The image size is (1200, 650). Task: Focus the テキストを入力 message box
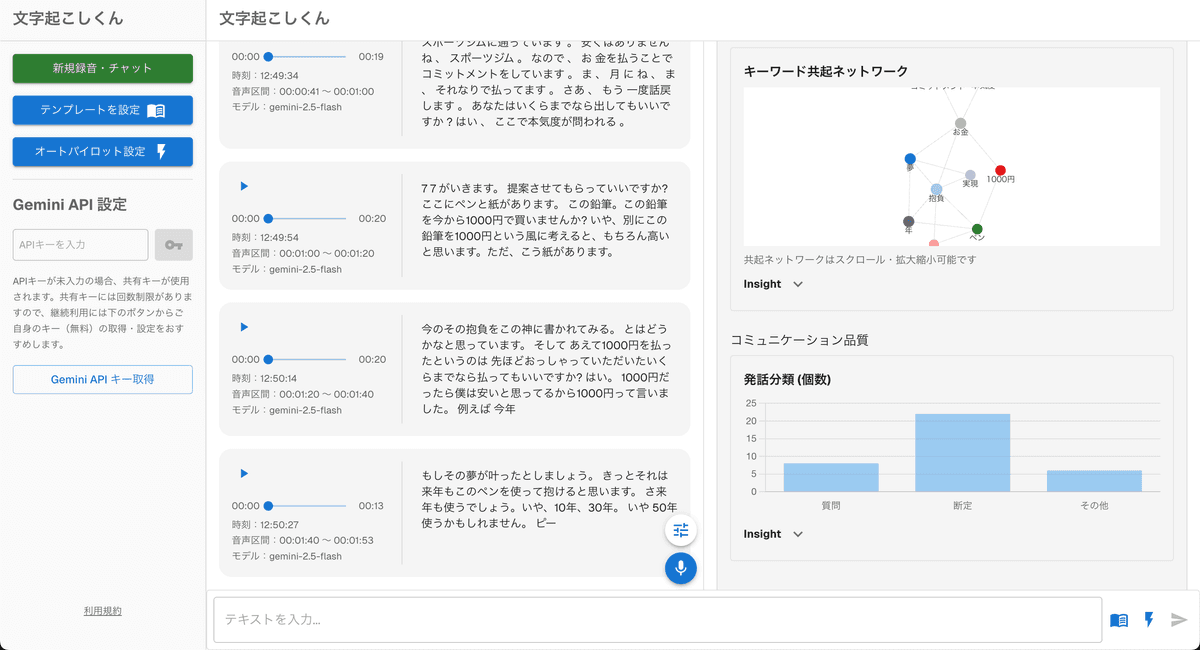tap(658, 620)
